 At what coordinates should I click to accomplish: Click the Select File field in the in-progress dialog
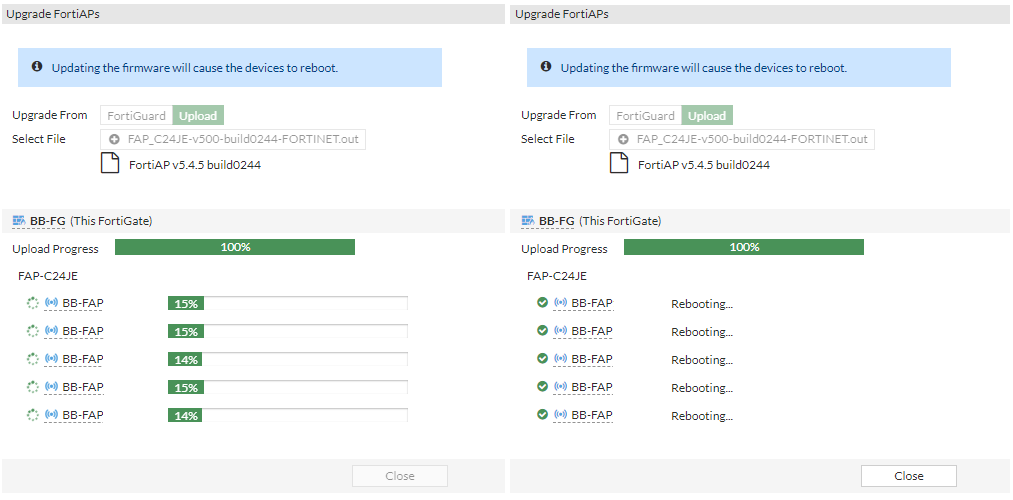click(233, 139)
